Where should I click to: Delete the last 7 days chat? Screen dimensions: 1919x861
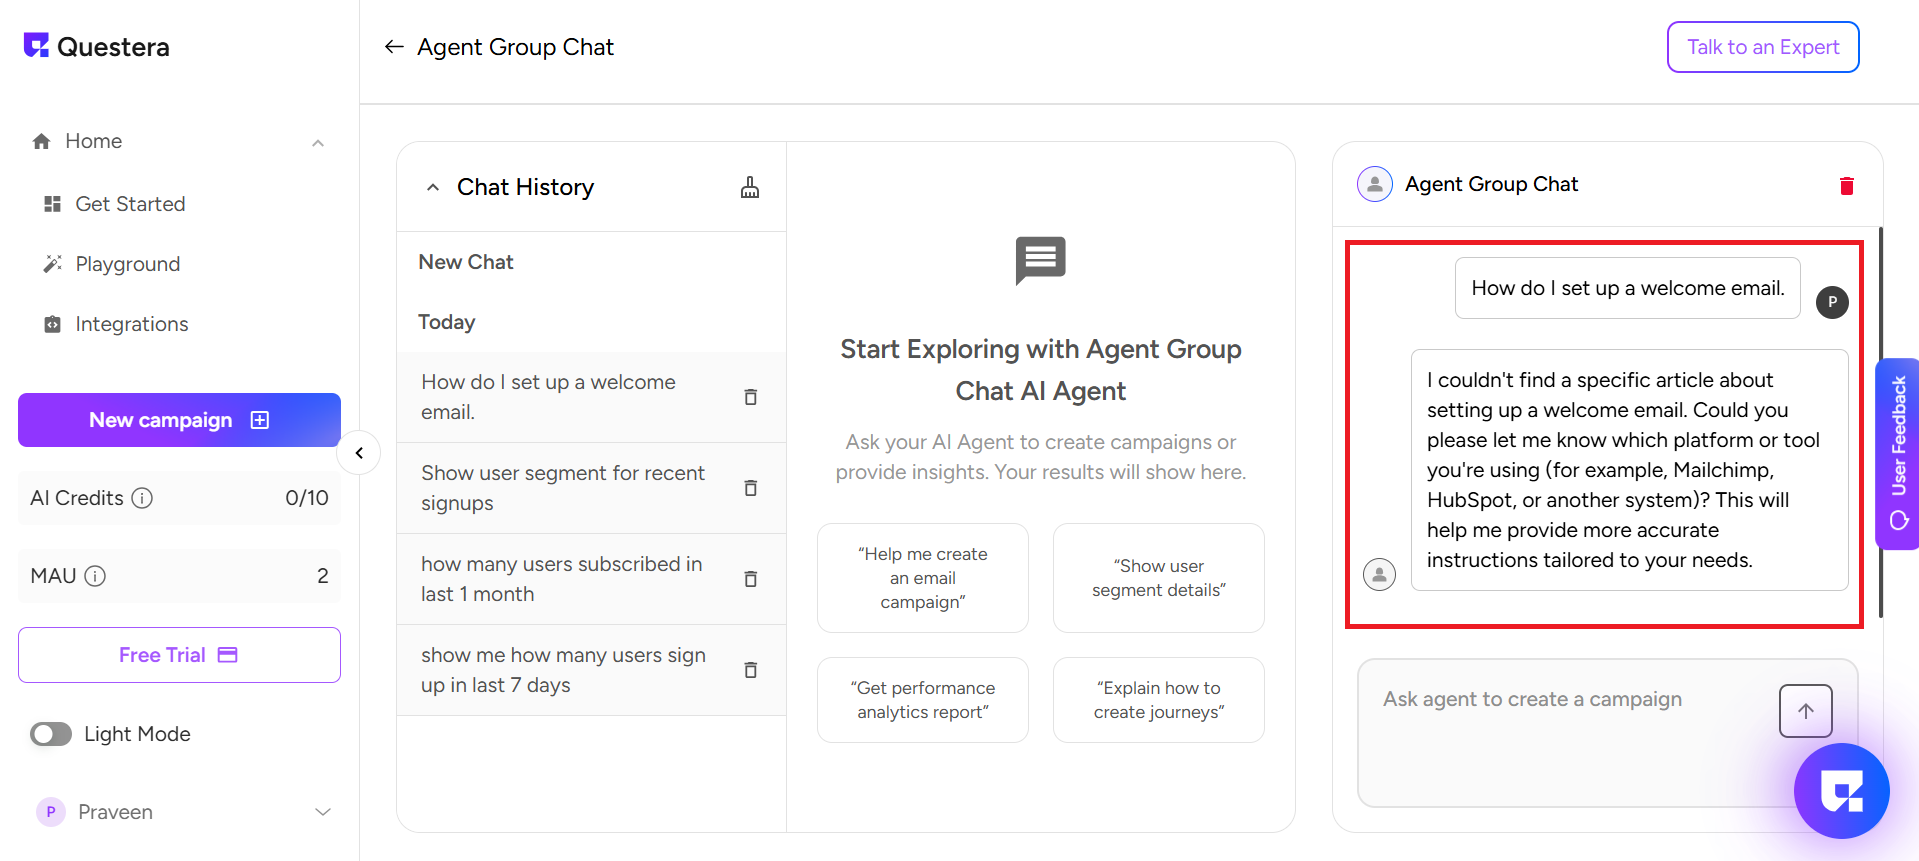click(x=751, y=670)
